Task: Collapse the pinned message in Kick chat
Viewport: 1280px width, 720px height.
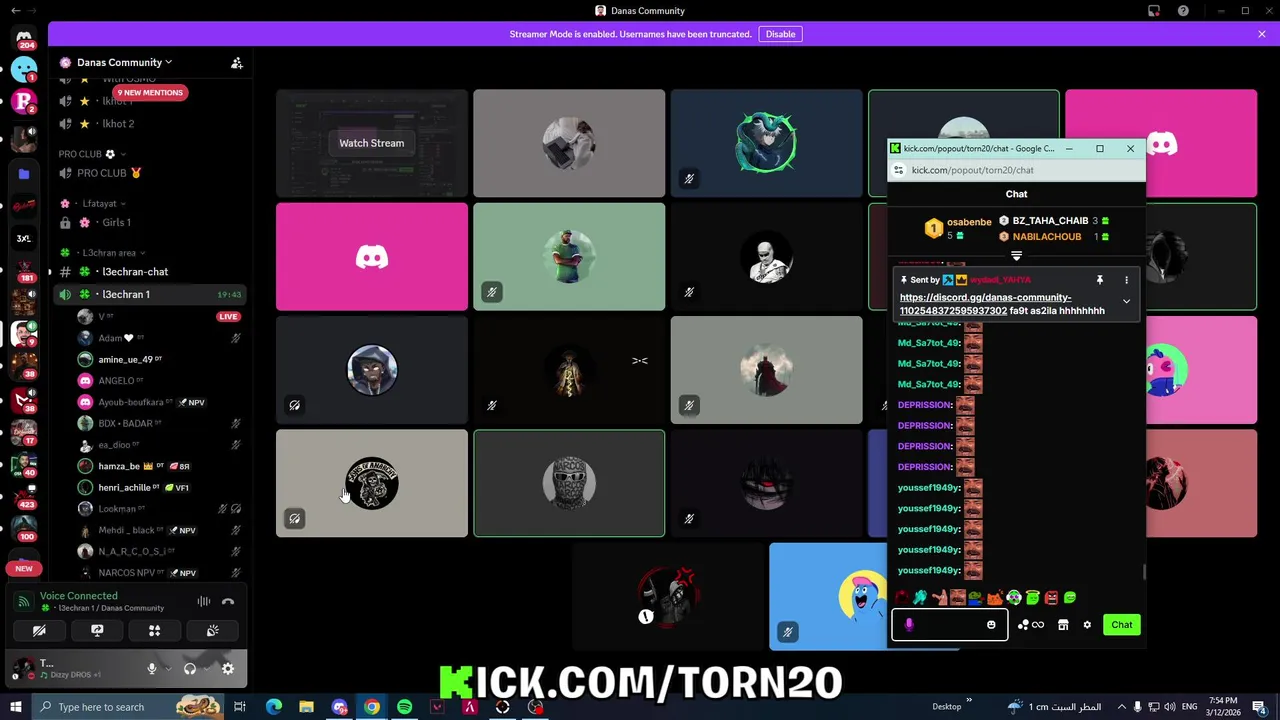Action: 1126,301
